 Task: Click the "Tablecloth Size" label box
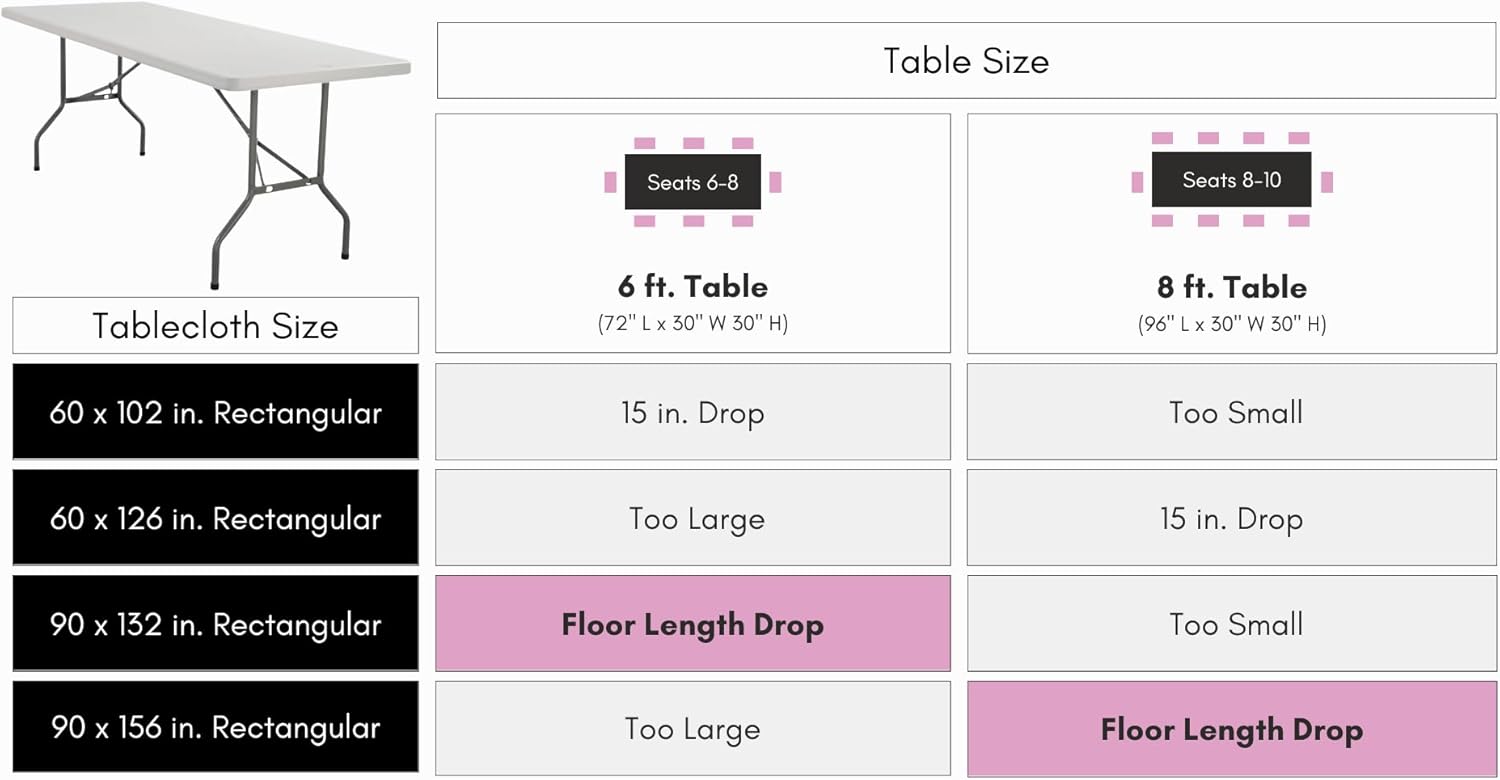click(x=215, y=326)
